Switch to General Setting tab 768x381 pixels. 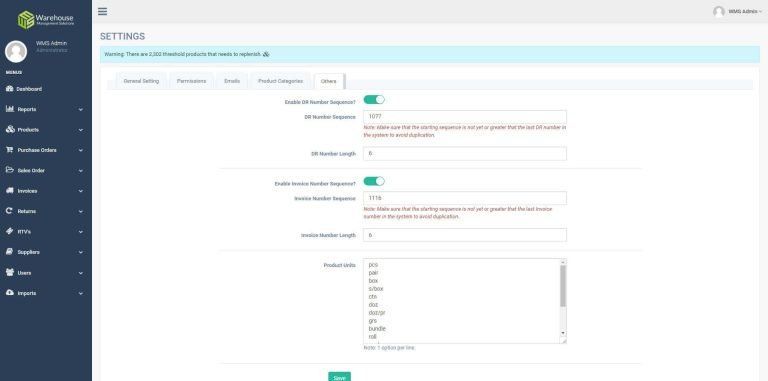[141, 81]
